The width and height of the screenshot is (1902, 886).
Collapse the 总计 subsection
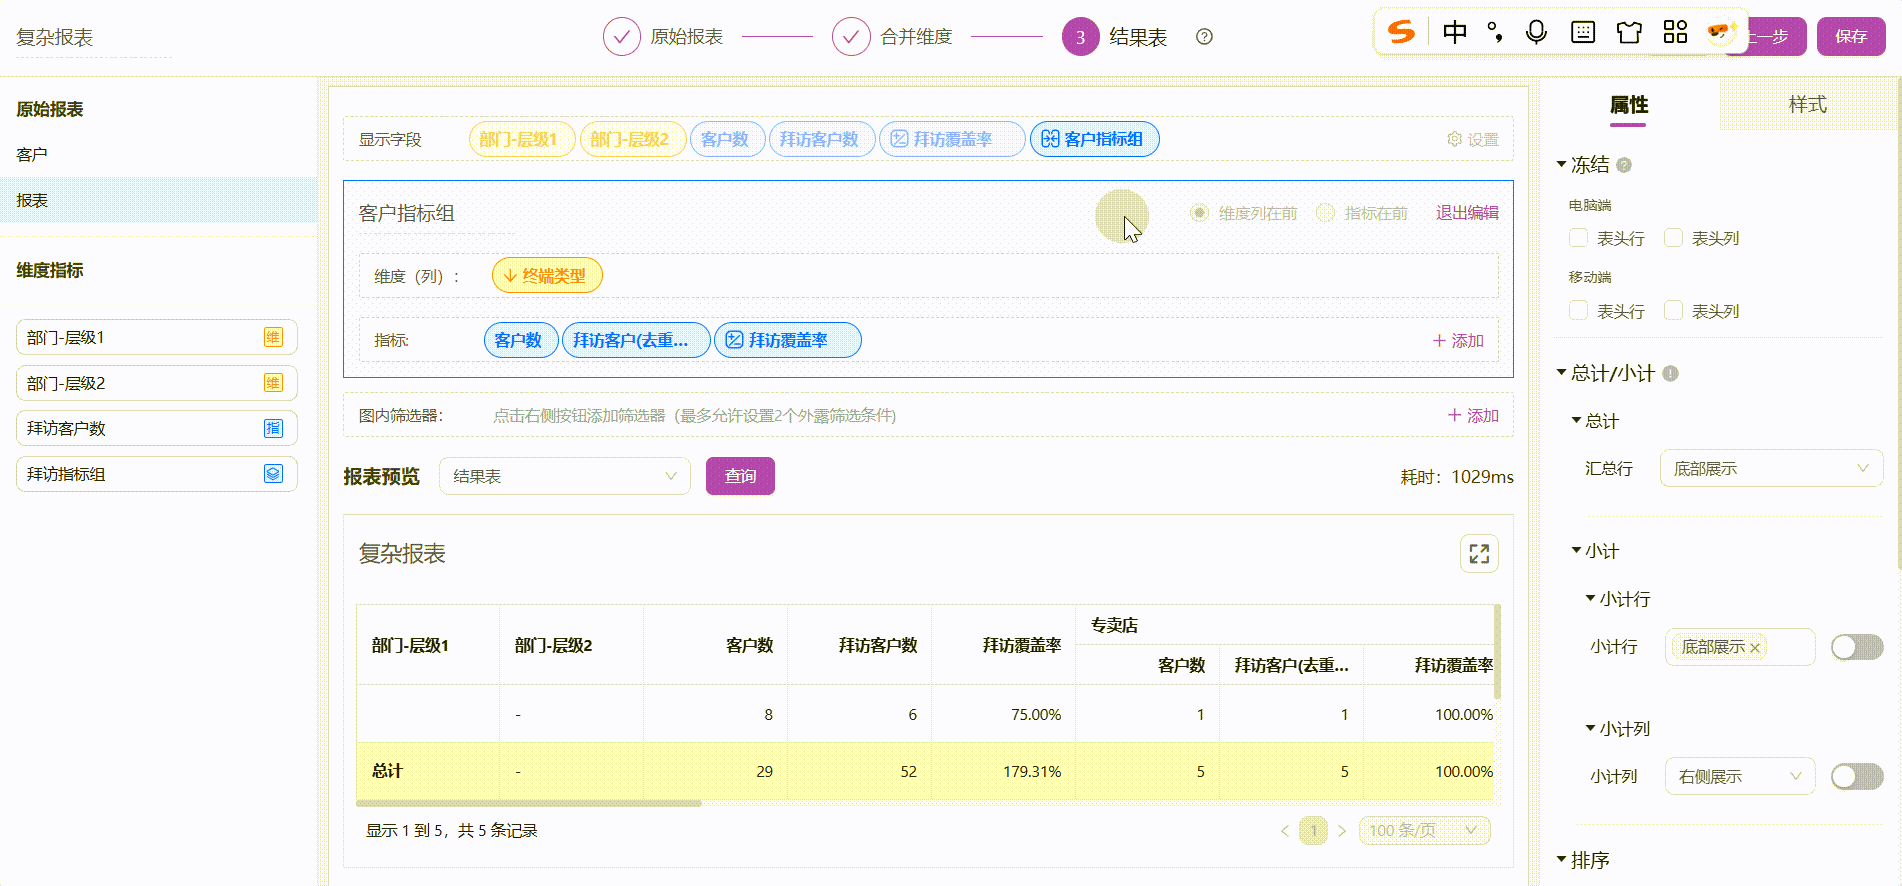(x=1576, y=420)
